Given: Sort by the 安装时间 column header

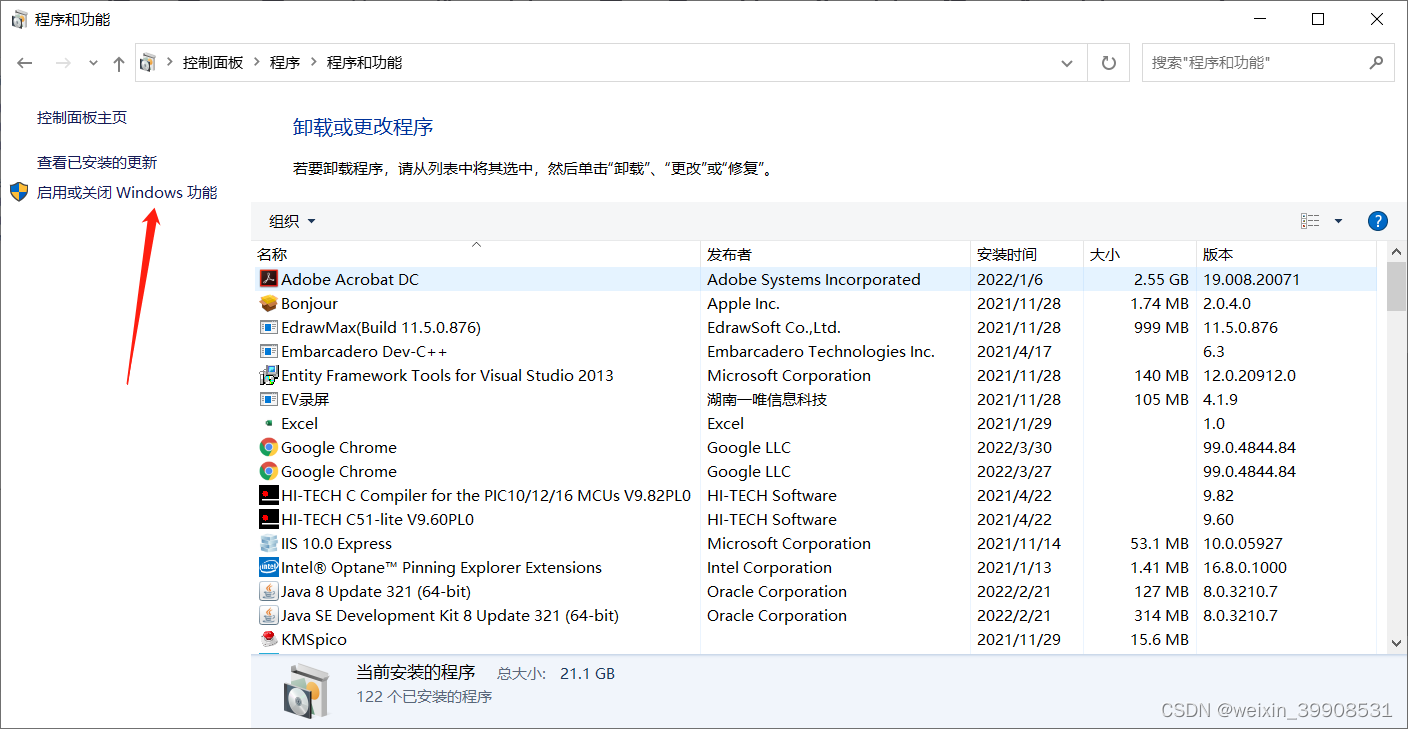Looking at the screenshot, I should point(1027,254).
